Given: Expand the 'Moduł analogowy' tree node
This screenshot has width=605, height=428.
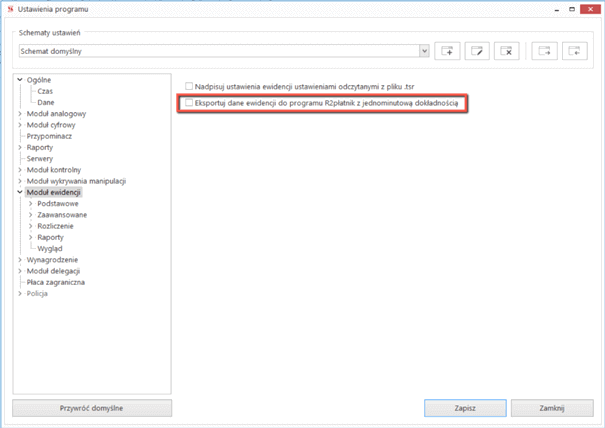Looking at the screenshot, I should point(20,114).
